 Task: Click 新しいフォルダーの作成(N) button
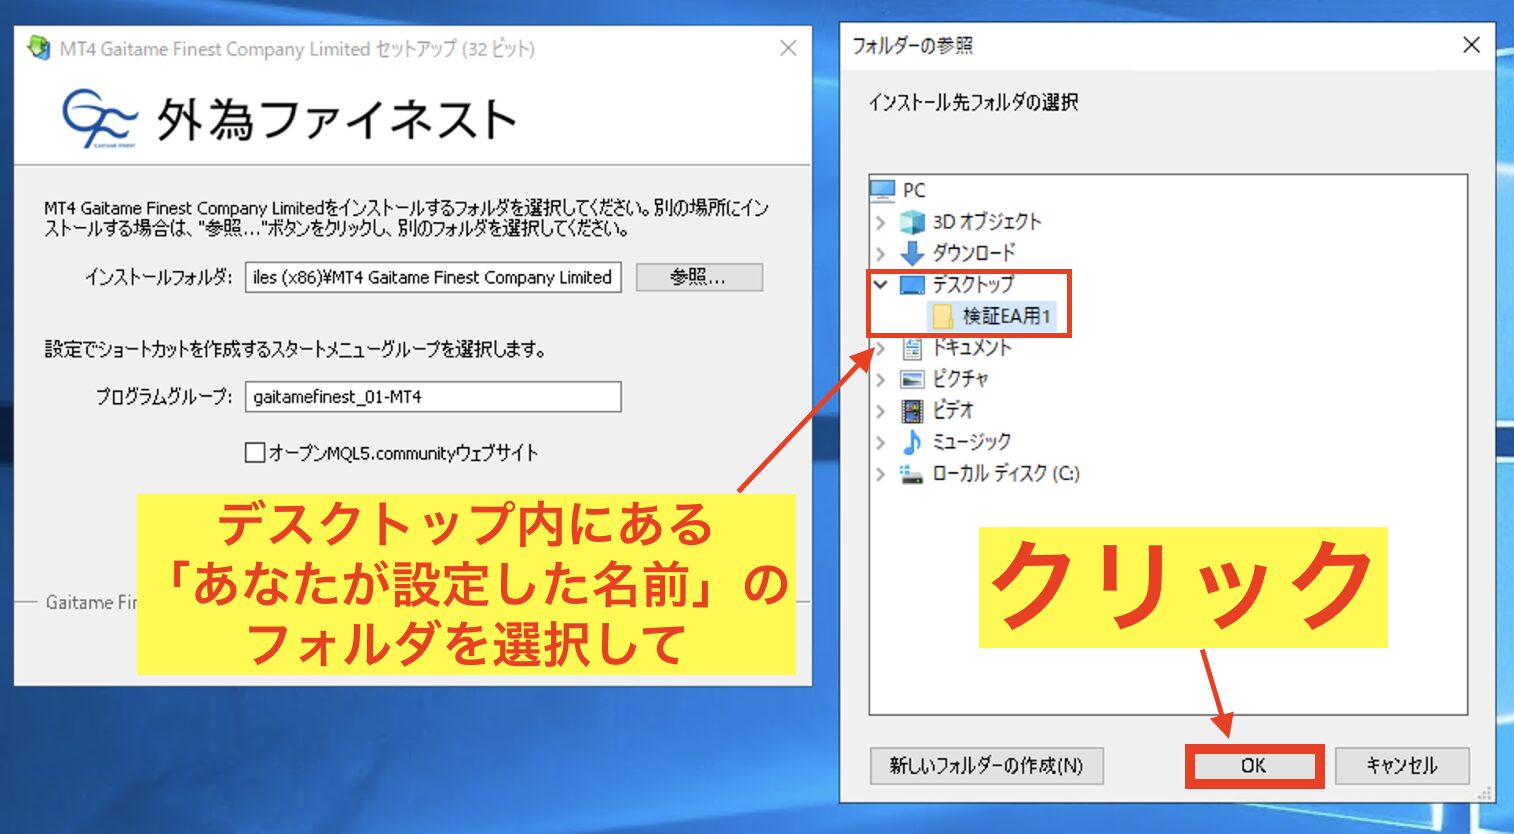click(x=986, y=766)
